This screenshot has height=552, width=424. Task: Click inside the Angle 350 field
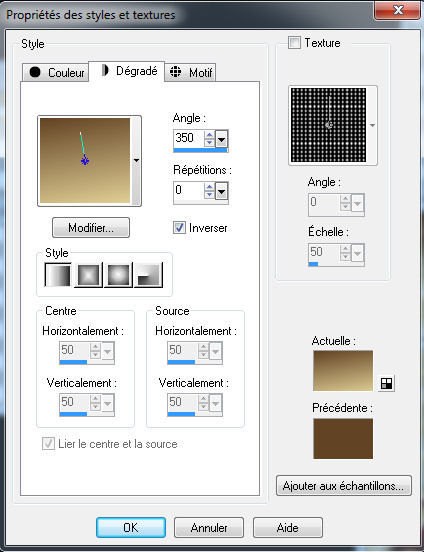(189, 138)
